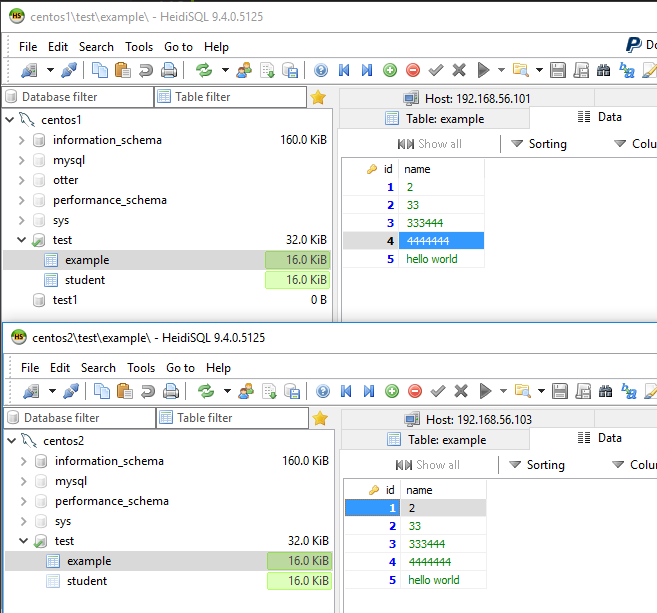Click Table filter field in centos2 window

click(233, 418)
